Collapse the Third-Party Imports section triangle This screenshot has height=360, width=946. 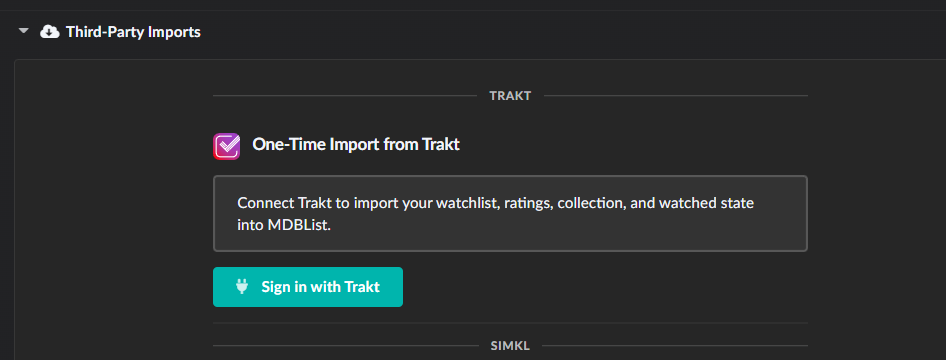(x=24, y=31)
